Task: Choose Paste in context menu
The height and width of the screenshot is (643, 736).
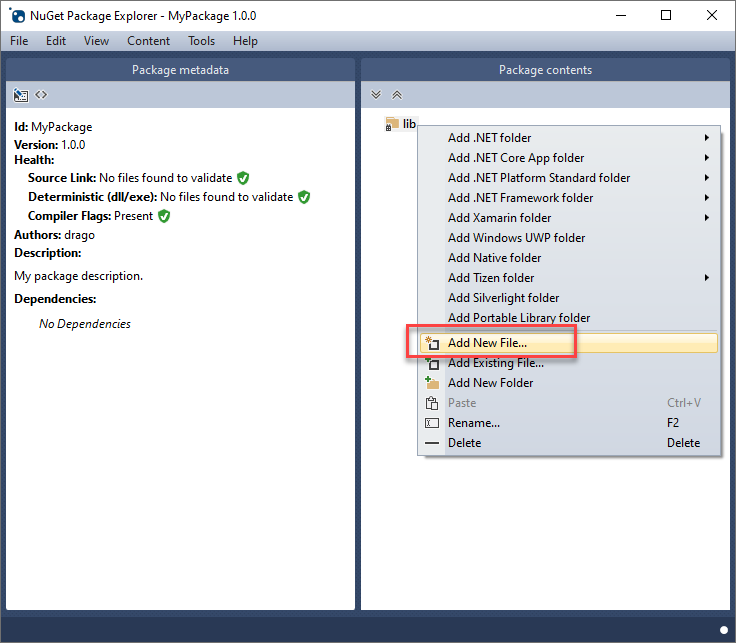Action: tap(569, 403)
